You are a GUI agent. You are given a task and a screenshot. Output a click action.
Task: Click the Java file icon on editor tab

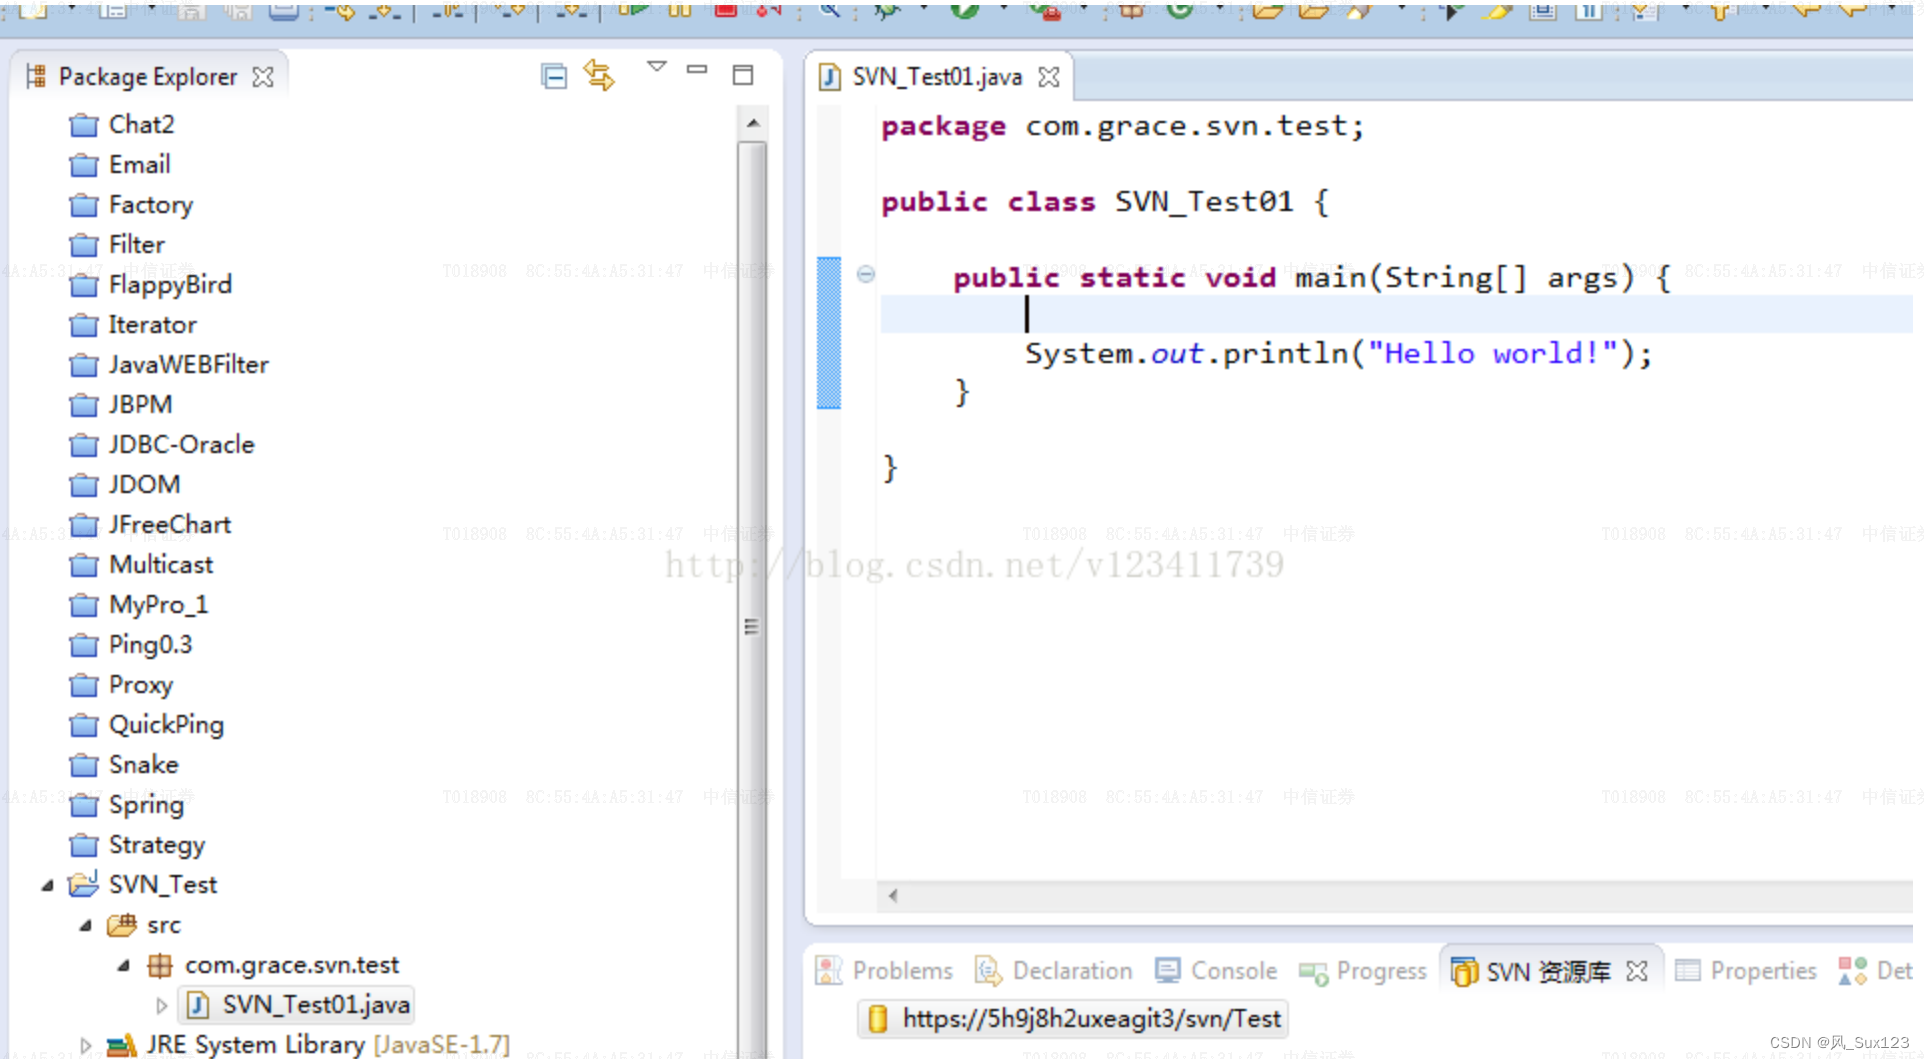830,77
